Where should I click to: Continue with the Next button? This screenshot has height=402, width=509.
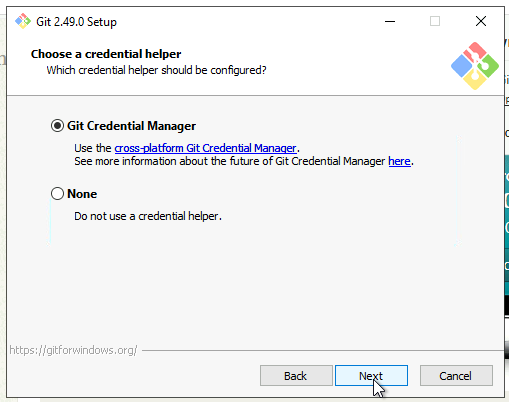click(371, 376)
